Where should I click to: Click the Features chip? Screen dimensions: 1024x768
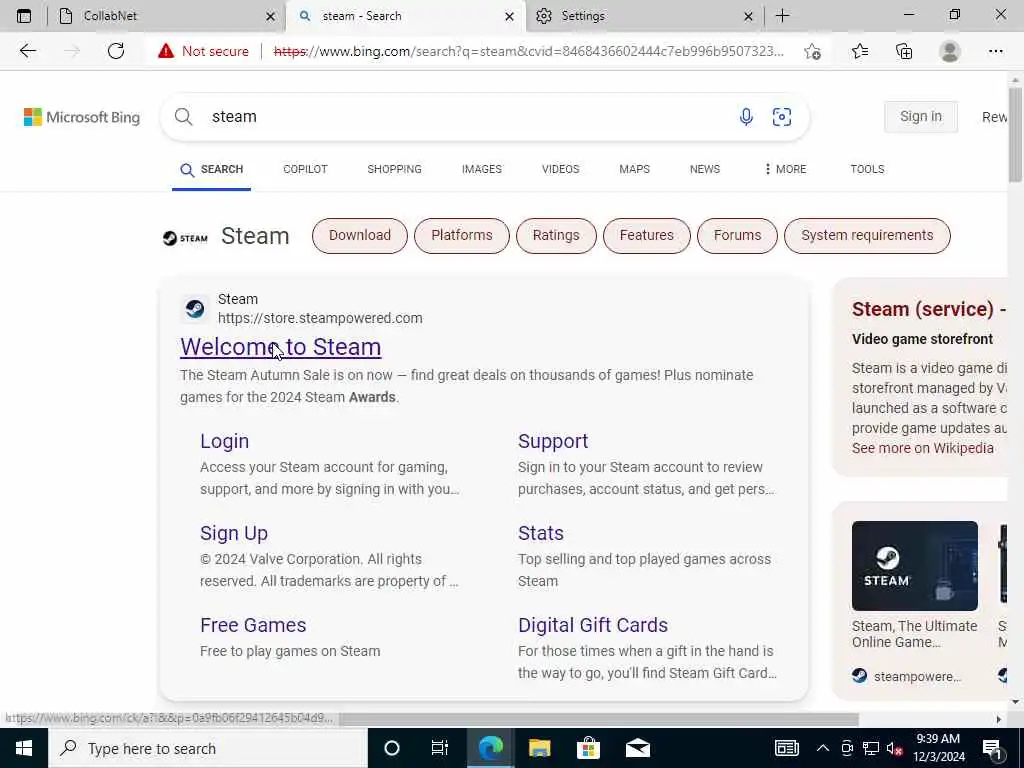click(647, 236)
